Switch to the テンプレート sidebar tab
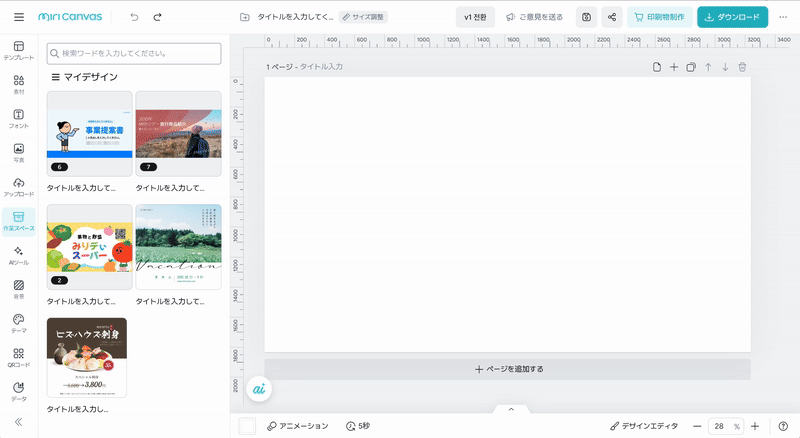Image resolution: width=800 pixels, height=438 pixels. [18, 51]
